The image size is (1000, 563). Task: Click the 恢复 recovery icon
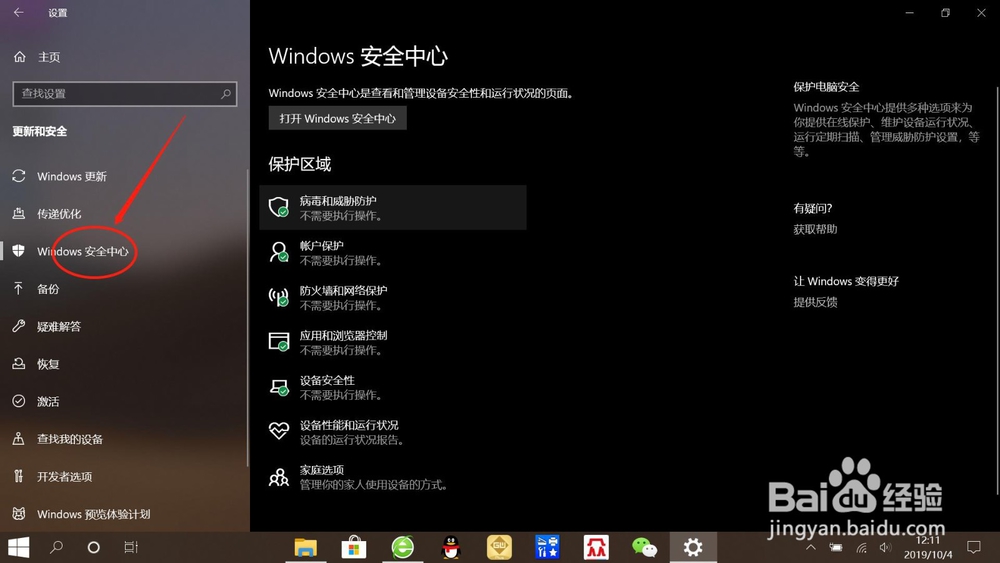point(19,363)
